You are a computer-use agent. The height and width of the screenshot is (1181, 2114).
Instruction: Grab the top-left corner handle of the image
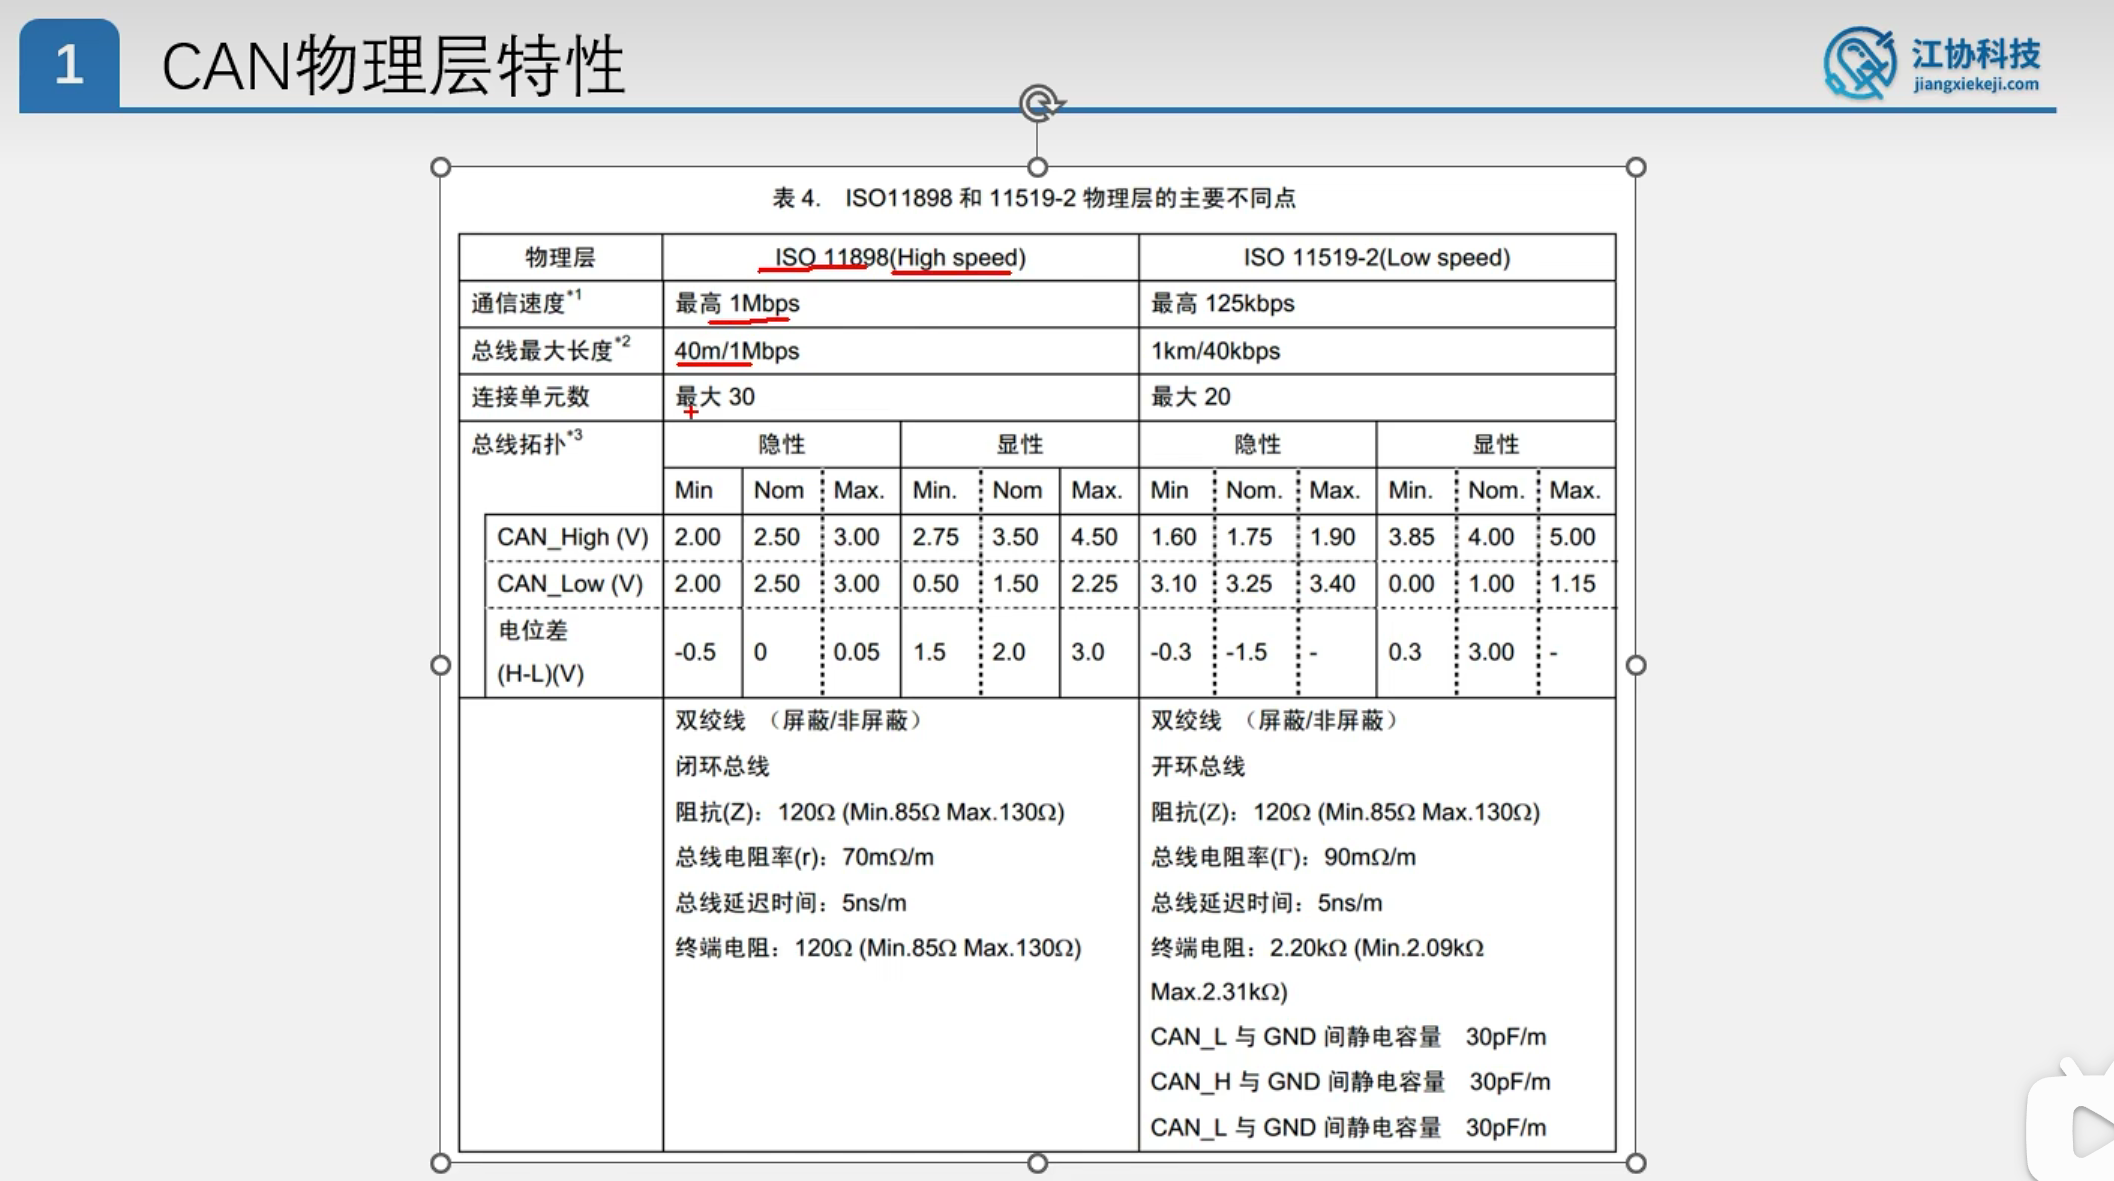pyautogui.click(x=440, y=167)
